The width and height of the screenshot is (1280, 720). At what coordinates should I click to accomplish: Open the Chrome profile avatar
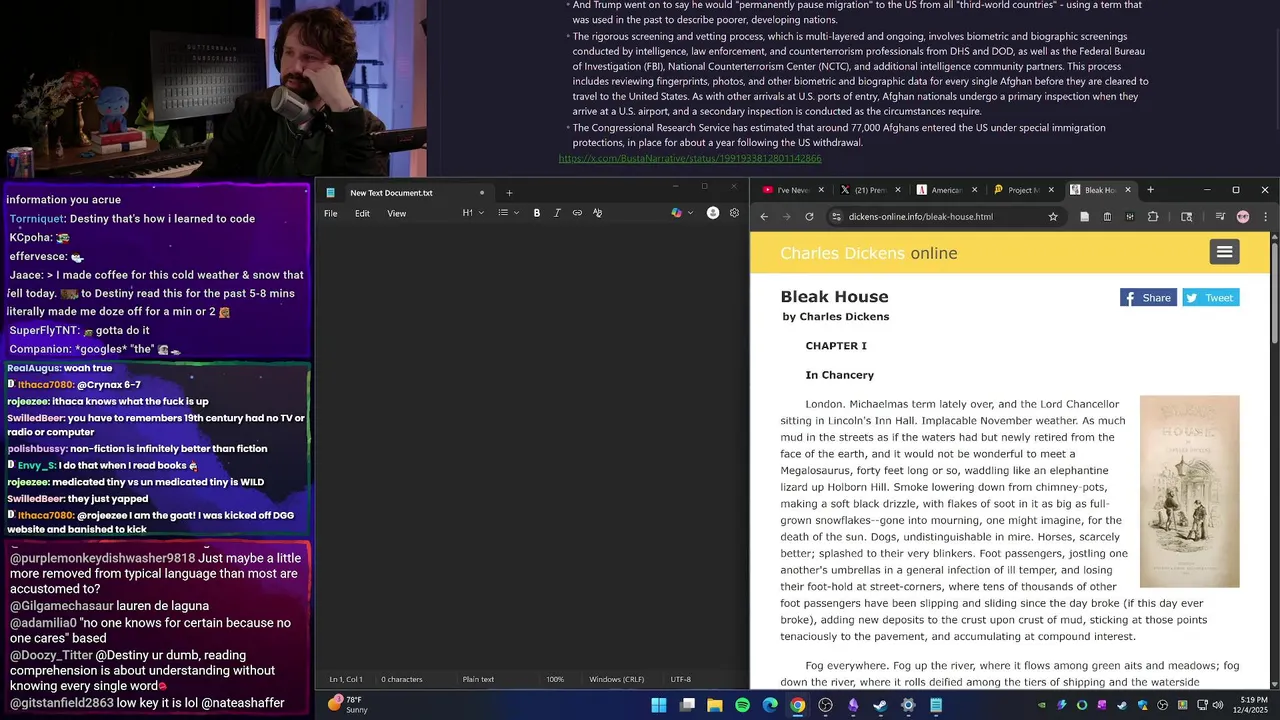point(1243,217)
